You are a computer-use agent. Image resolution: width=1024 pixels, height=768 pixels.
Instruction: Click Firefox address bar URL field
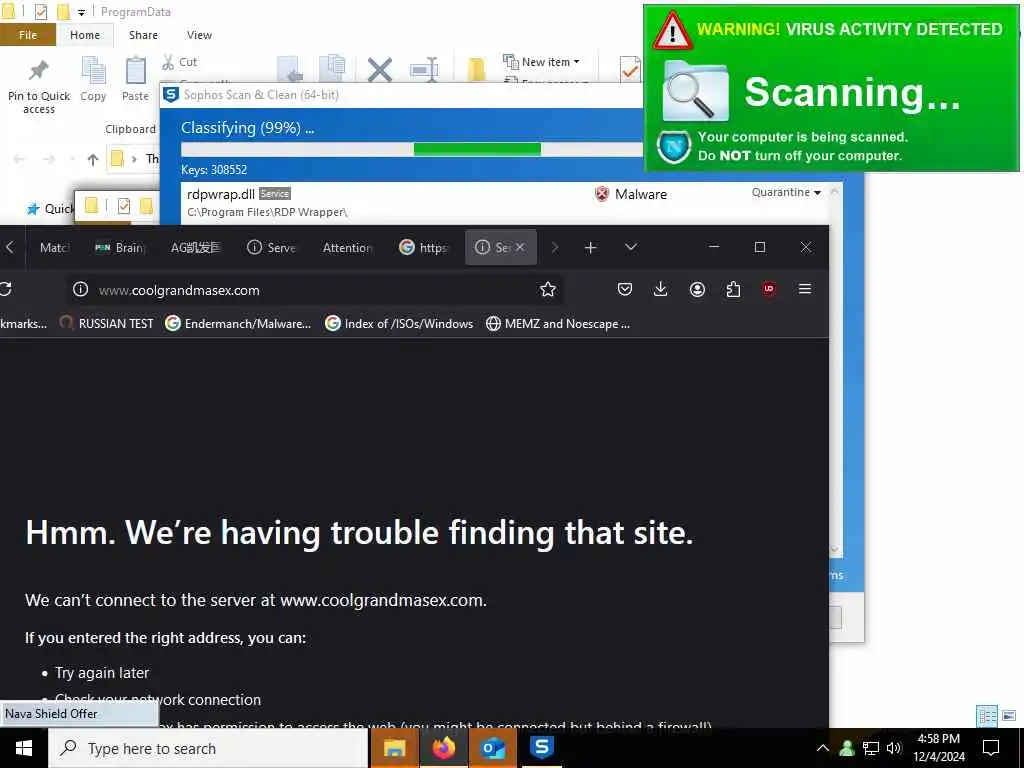tap(315, 289)
